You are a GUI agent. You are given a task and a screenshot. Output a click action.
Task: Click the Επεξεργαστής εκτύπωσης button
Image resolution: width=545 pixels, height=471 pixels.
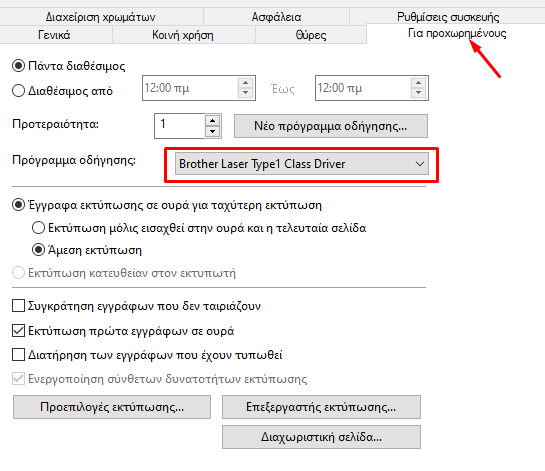tap(321, 407)
